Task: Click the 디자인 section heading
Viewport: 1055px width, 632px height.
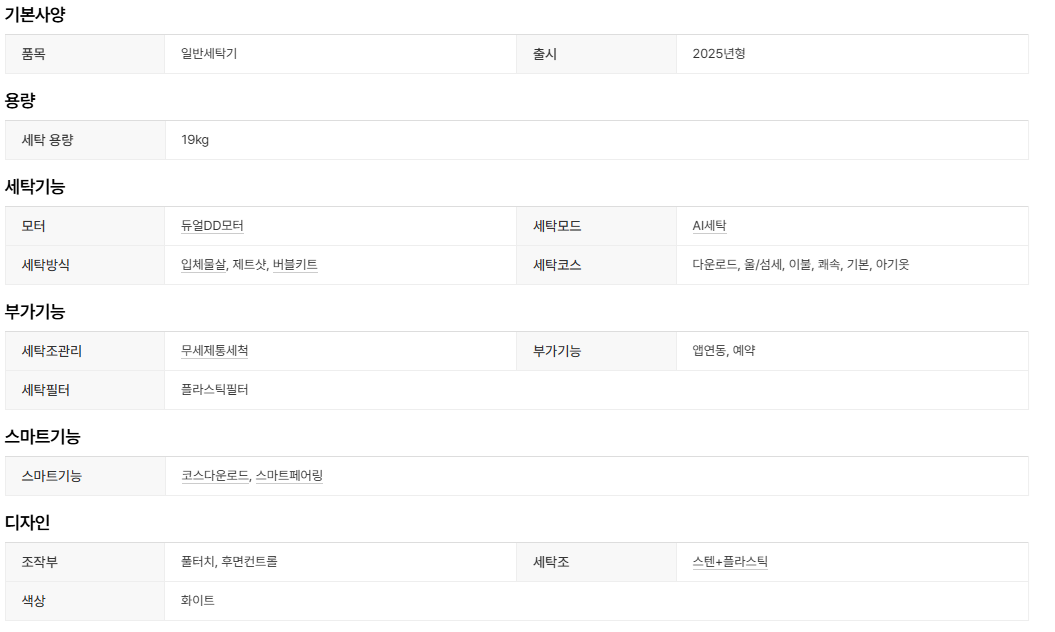Action: (28, 523)
